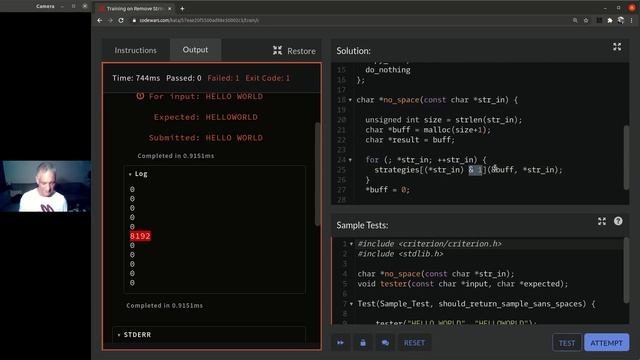The height and width of the screenshot is (360, 640).
Task: Click the RESET button
Action: 414,342
